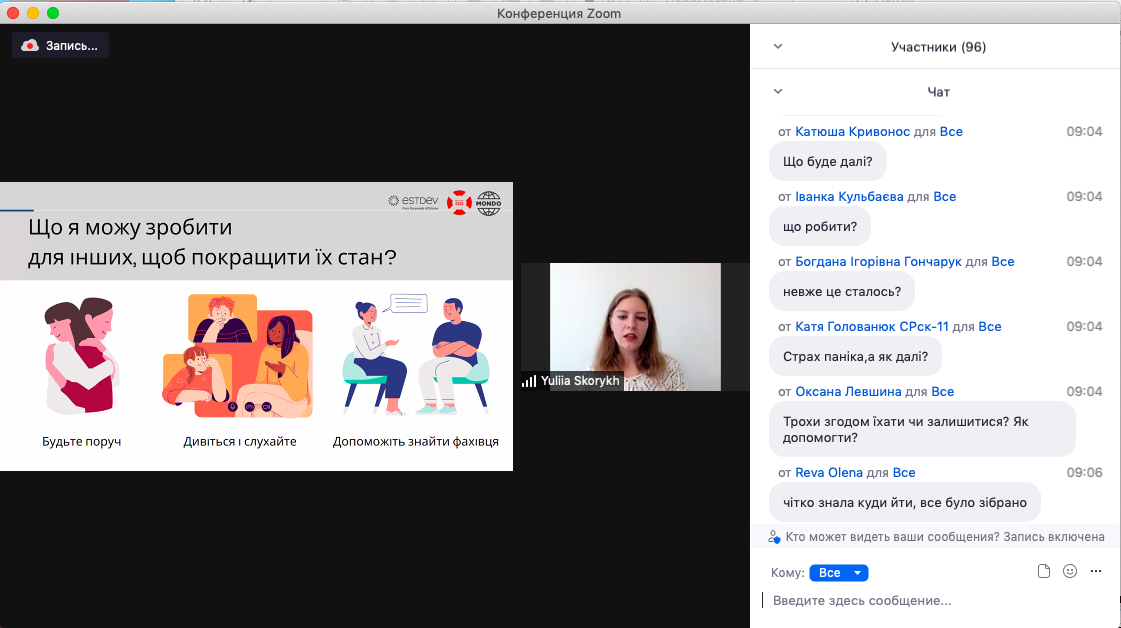Click the Запись recording status button
Screen dimensions: 1121x628
tap(61, 45)
